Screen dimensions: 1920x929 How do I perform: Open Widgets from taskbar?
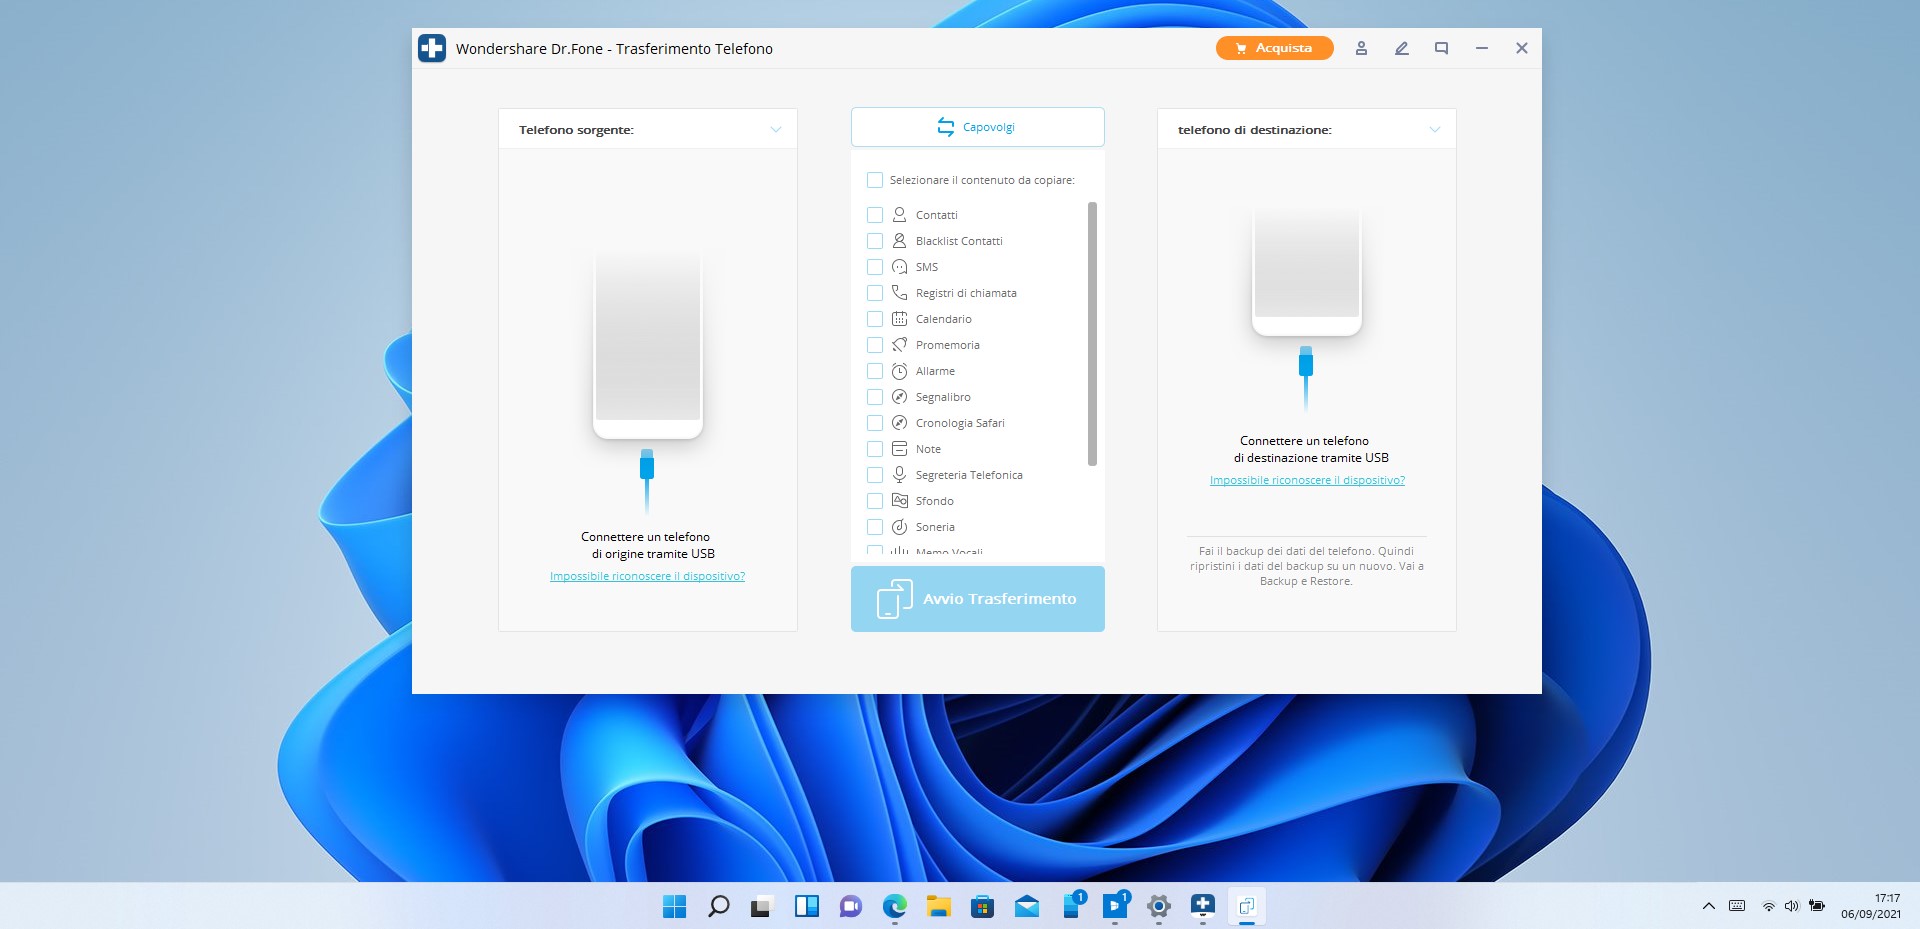[806, 906]
